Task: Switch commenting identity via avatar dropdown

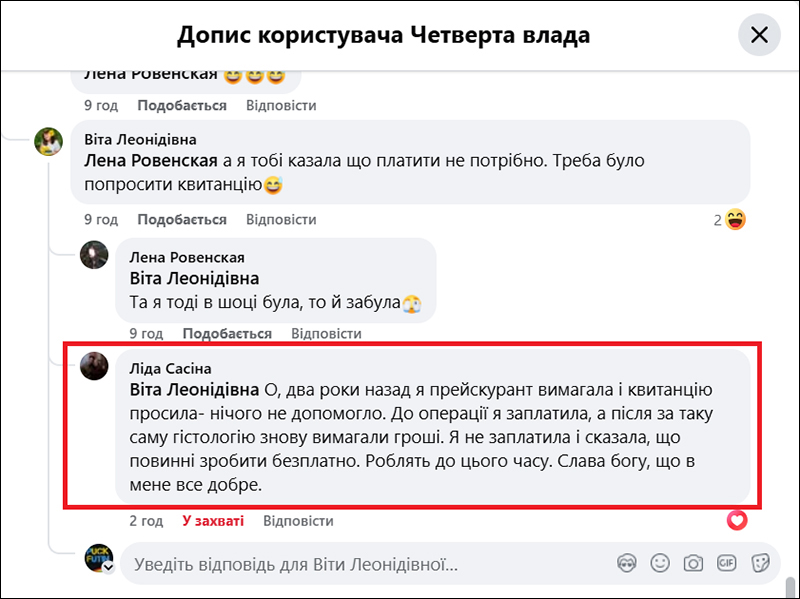Action: coord(108,567)
